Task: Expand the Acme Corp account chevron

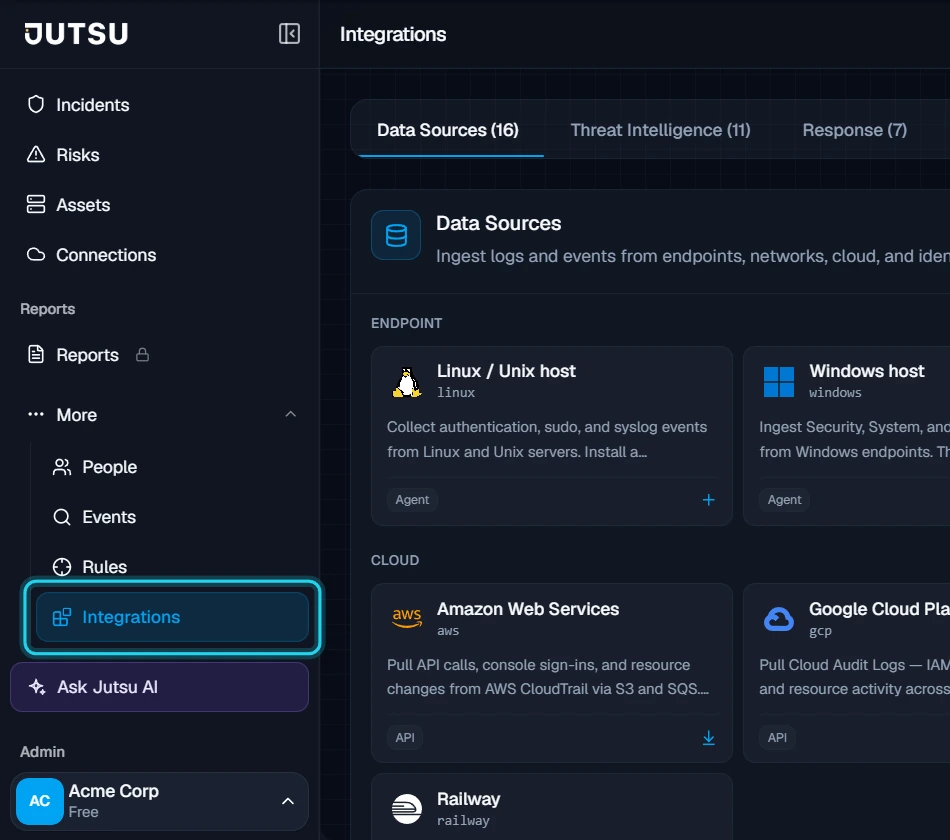Action: pyautogui.click(x=288, y=801)
